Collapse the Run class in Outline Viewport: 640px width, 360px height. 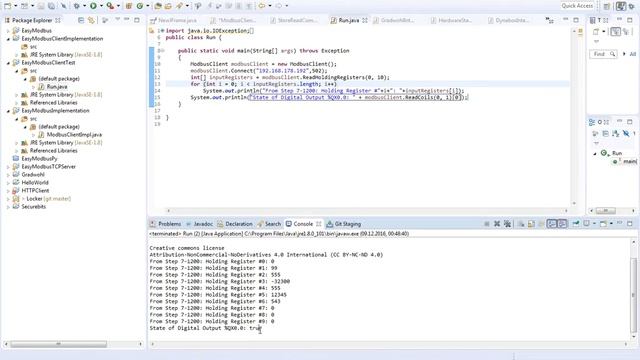pyautogui.click(x=595, y=153)
